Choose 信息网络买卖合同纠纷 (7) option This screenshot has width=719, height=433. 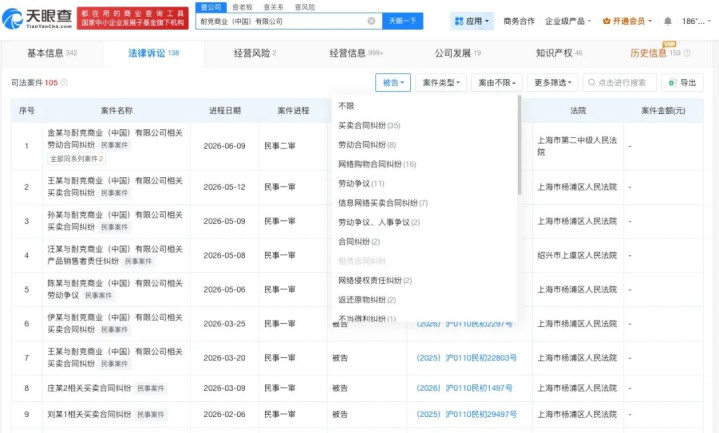click(x=383, y=203)
